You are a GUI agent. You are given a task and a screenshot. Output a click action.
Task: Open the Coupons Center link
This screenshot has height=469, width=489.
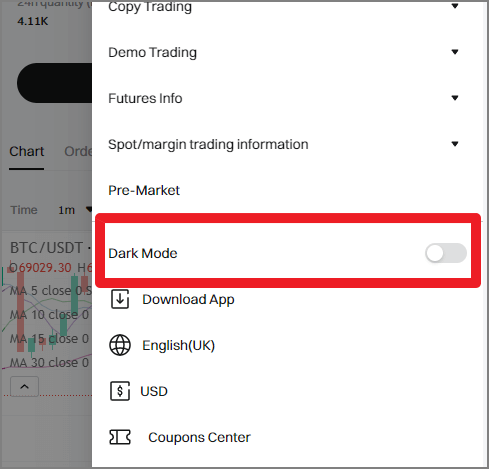(199, 437)
